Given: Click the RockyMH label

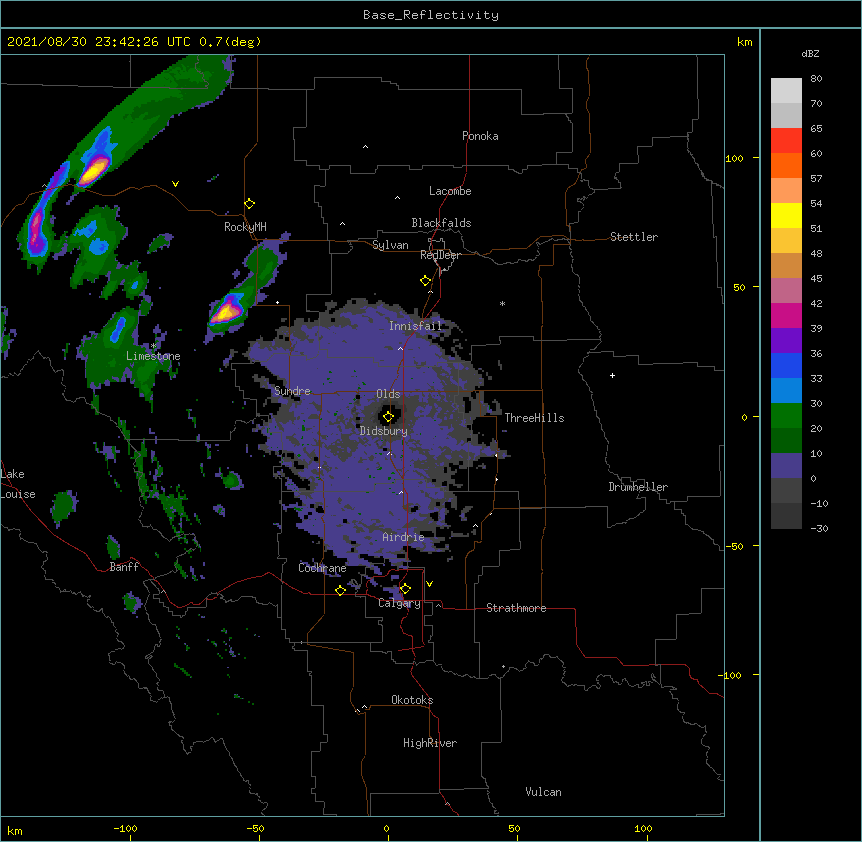Looking at the screenshot, I should point(245,227).
